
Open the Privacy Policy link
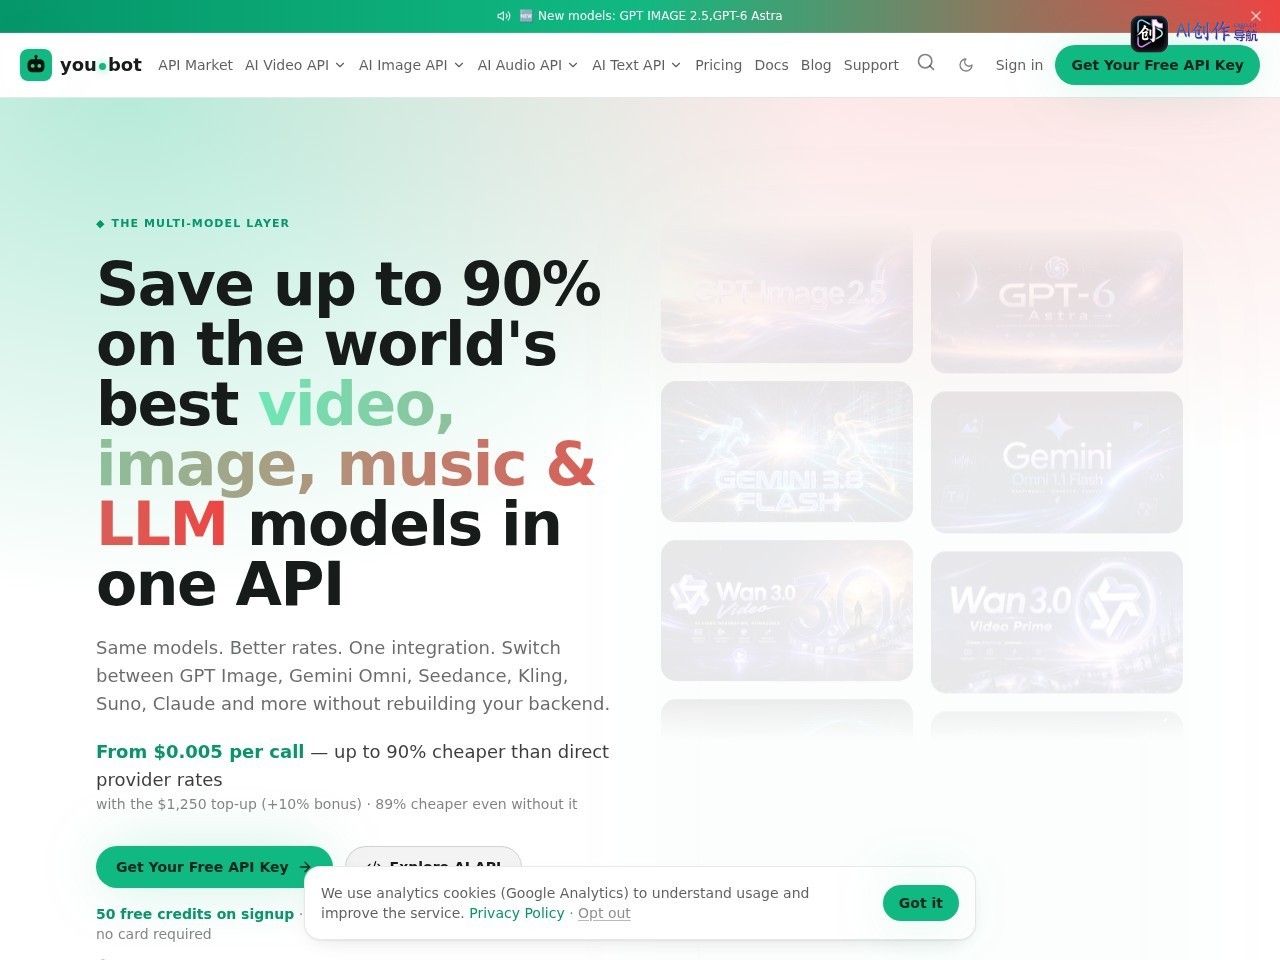[517, 913]
